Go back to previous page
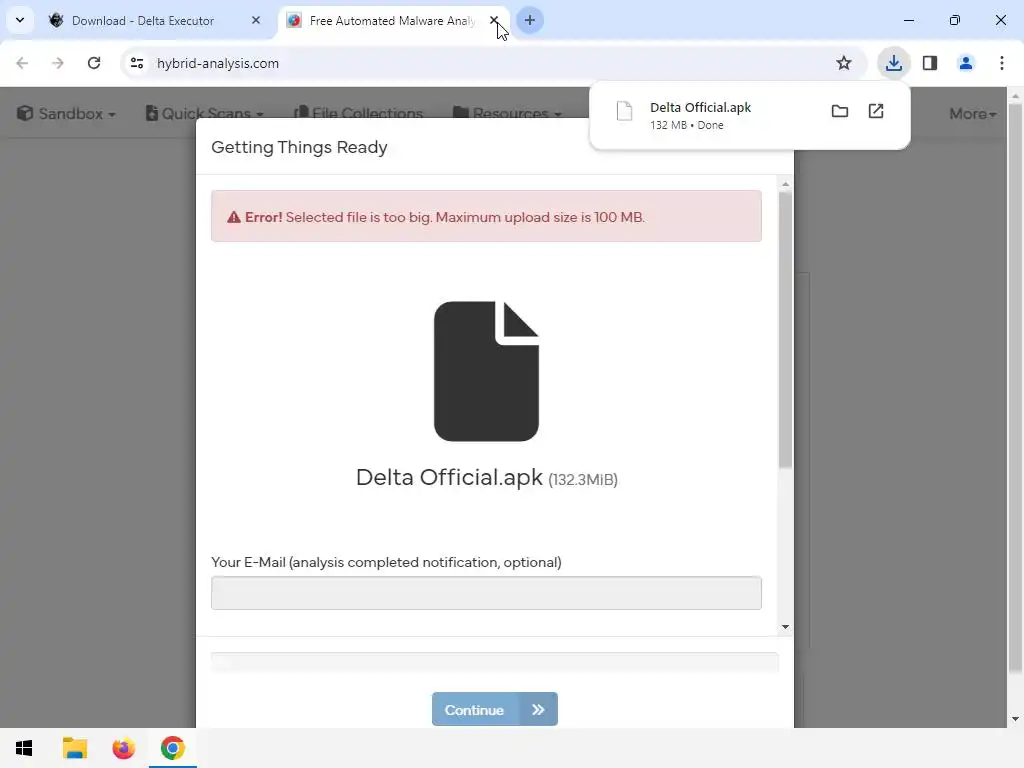 pos(22,63)
